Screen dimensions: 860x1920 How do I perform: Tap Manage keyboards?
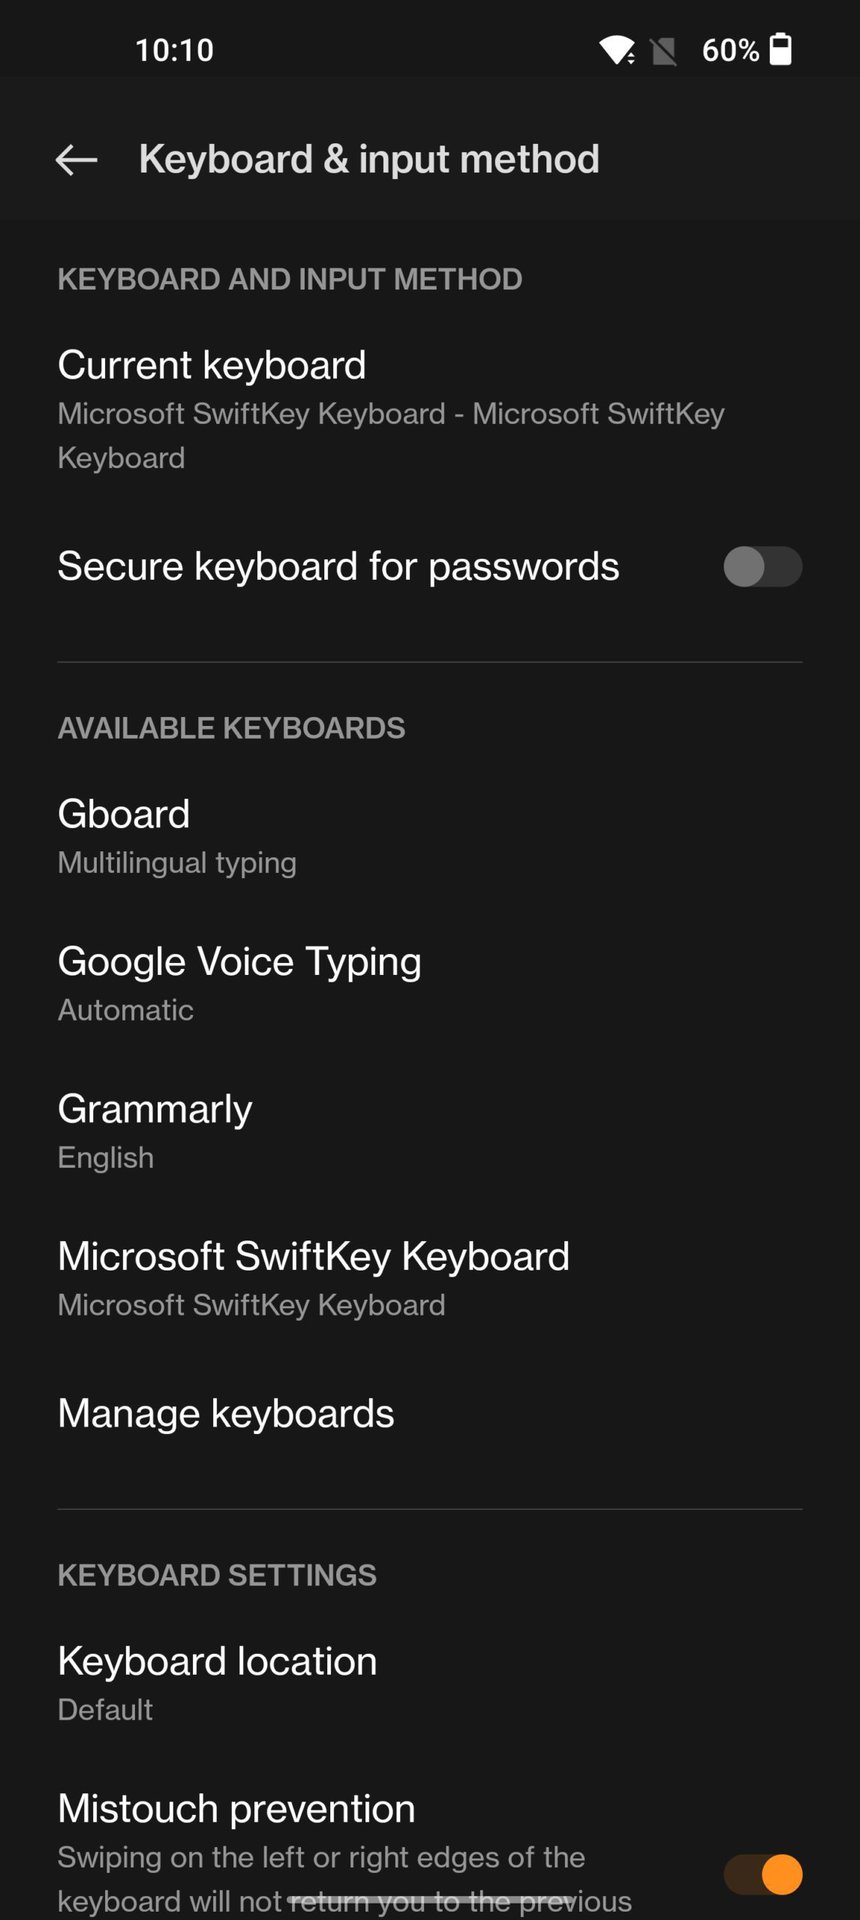(226, 1413)
